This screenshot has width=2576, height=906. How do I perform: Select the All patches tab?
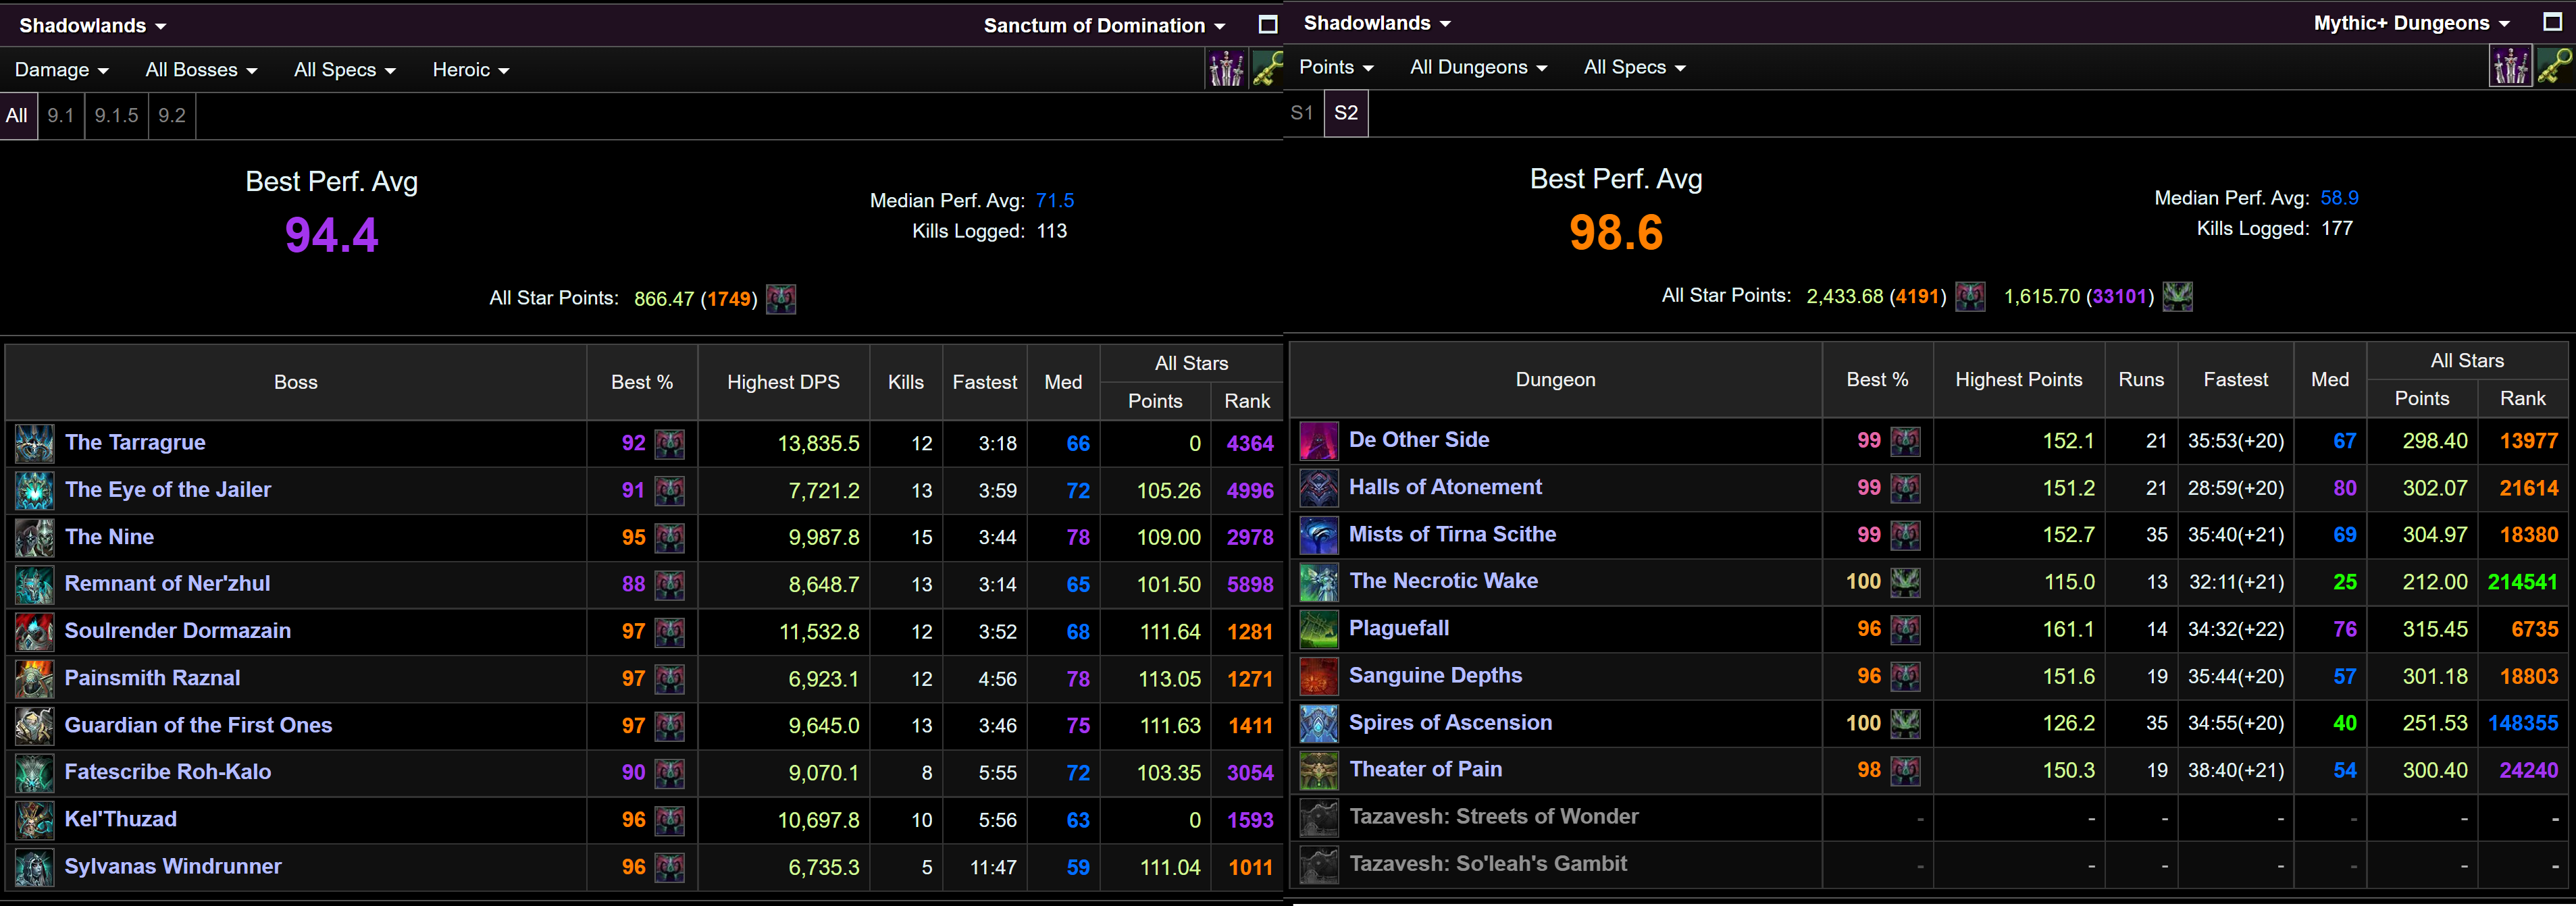[x=17, y=115]
